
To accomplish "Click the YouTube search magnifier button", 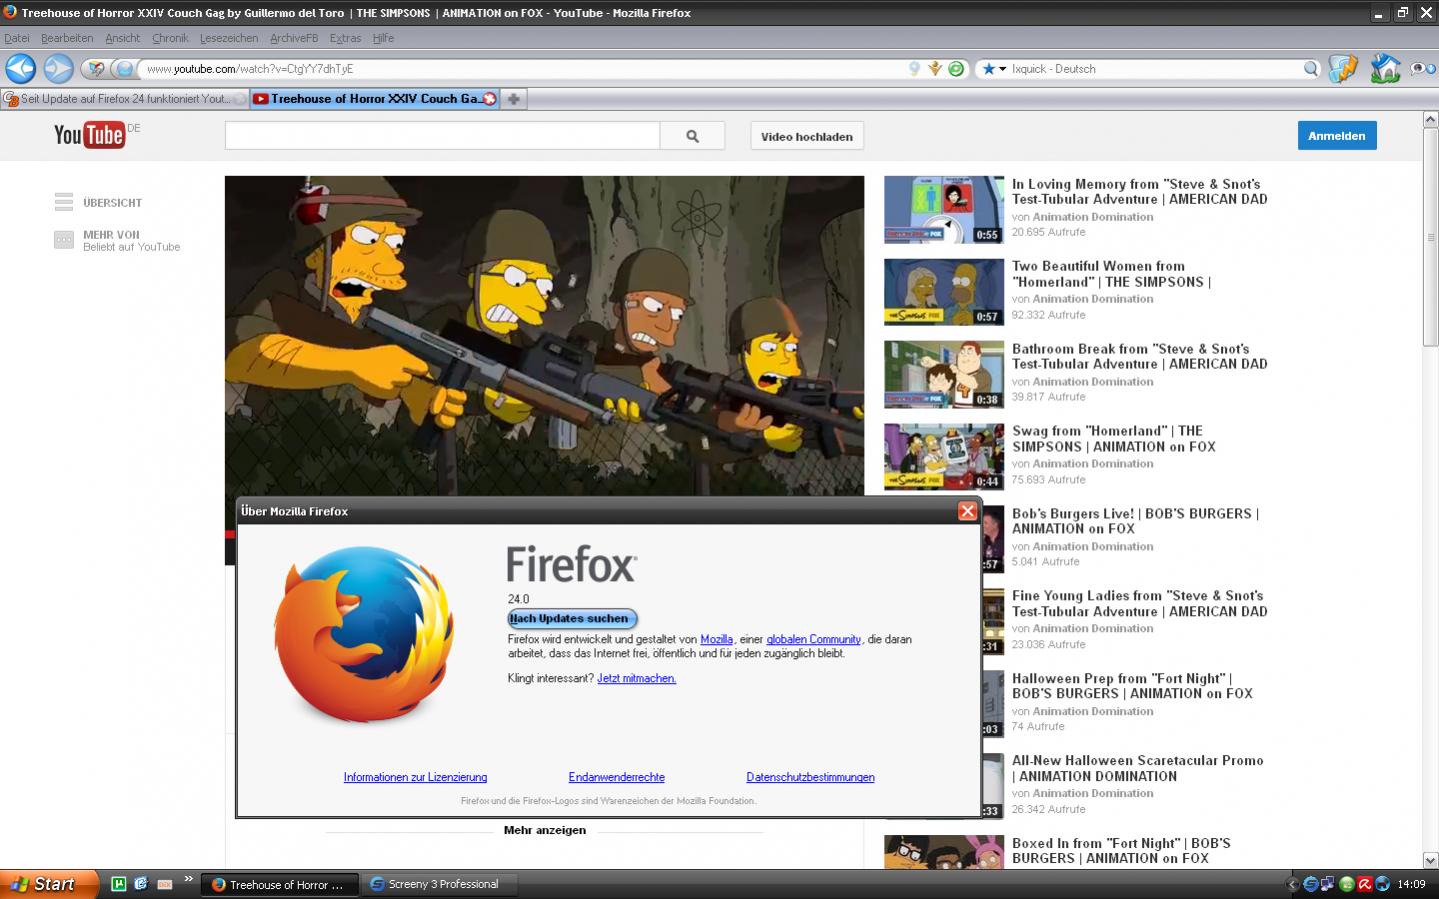I will pyautogui.click(x=692, y=136).
